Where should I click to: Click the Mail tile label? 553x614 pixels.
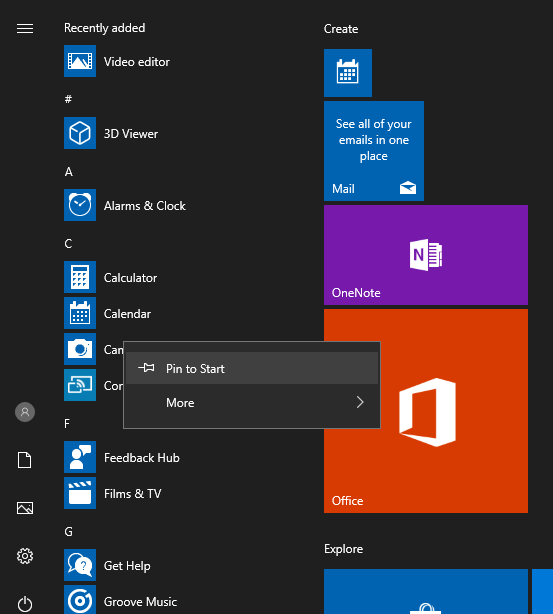click(x=343, y=189)
